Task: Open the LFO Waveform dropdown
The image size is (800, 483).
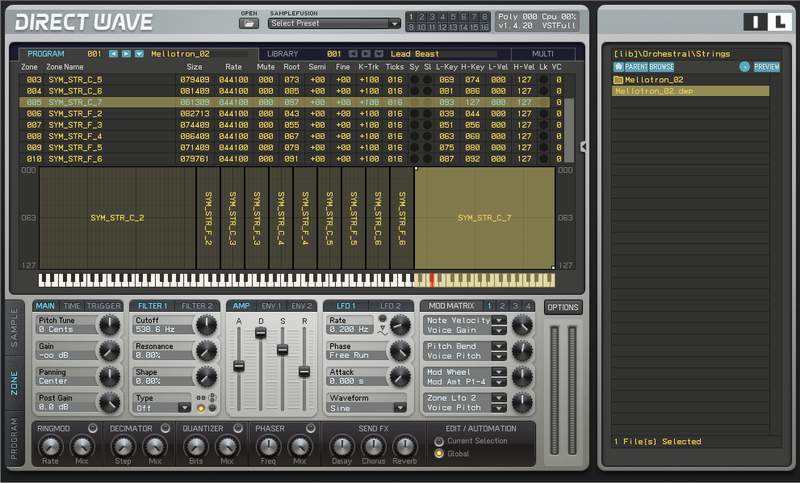Action: click(401, 408)
